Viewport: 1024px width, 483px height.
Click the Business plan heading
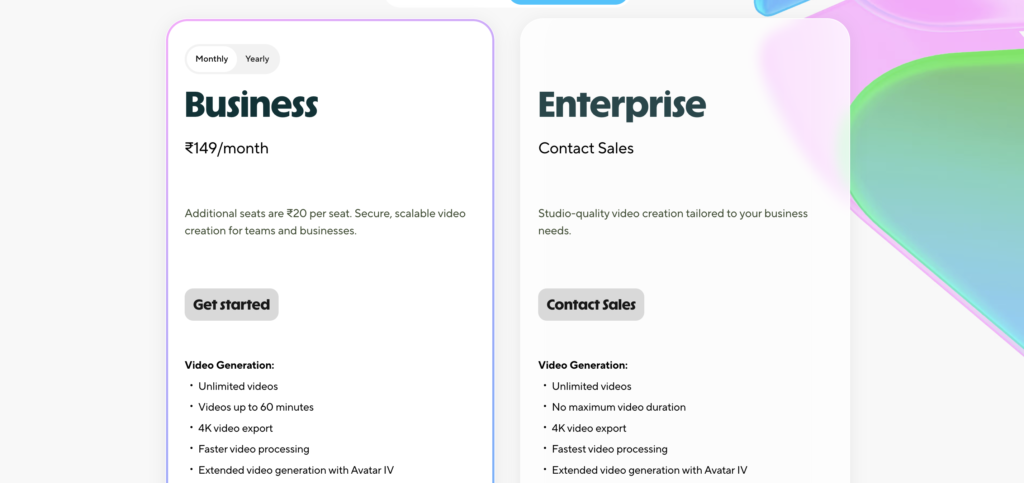[x=251, y=105]
